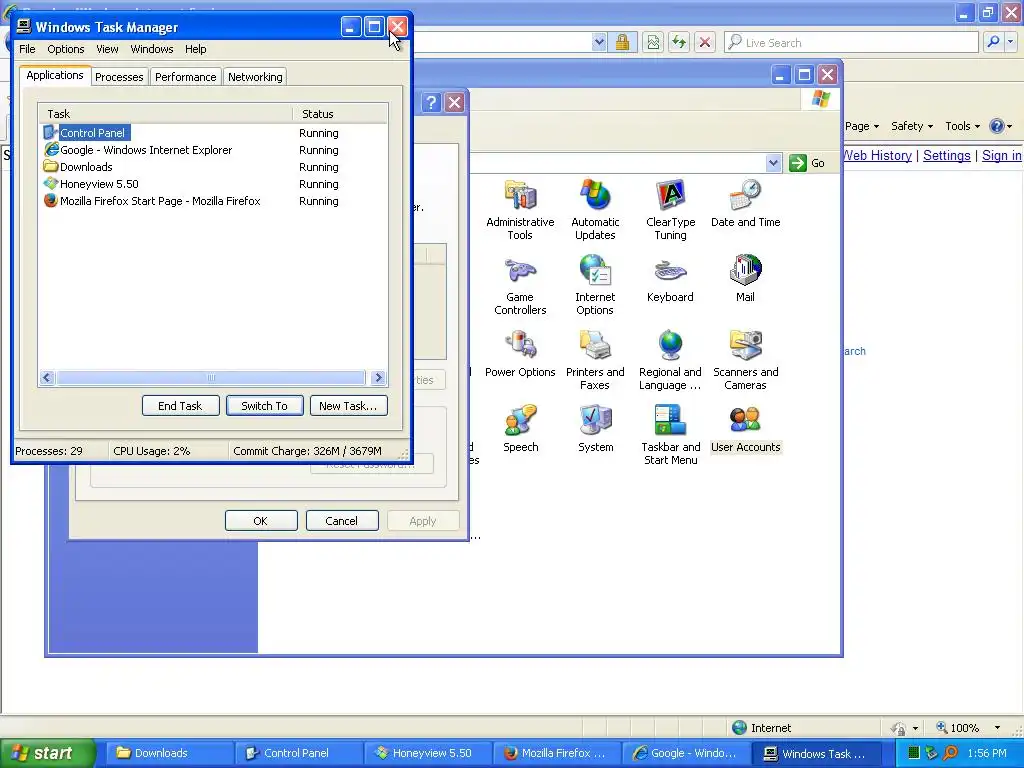Click Internet Explorer refresh icon
Image resolution: width=1024 pixels, height=768 pixels.
coord(679,42)
